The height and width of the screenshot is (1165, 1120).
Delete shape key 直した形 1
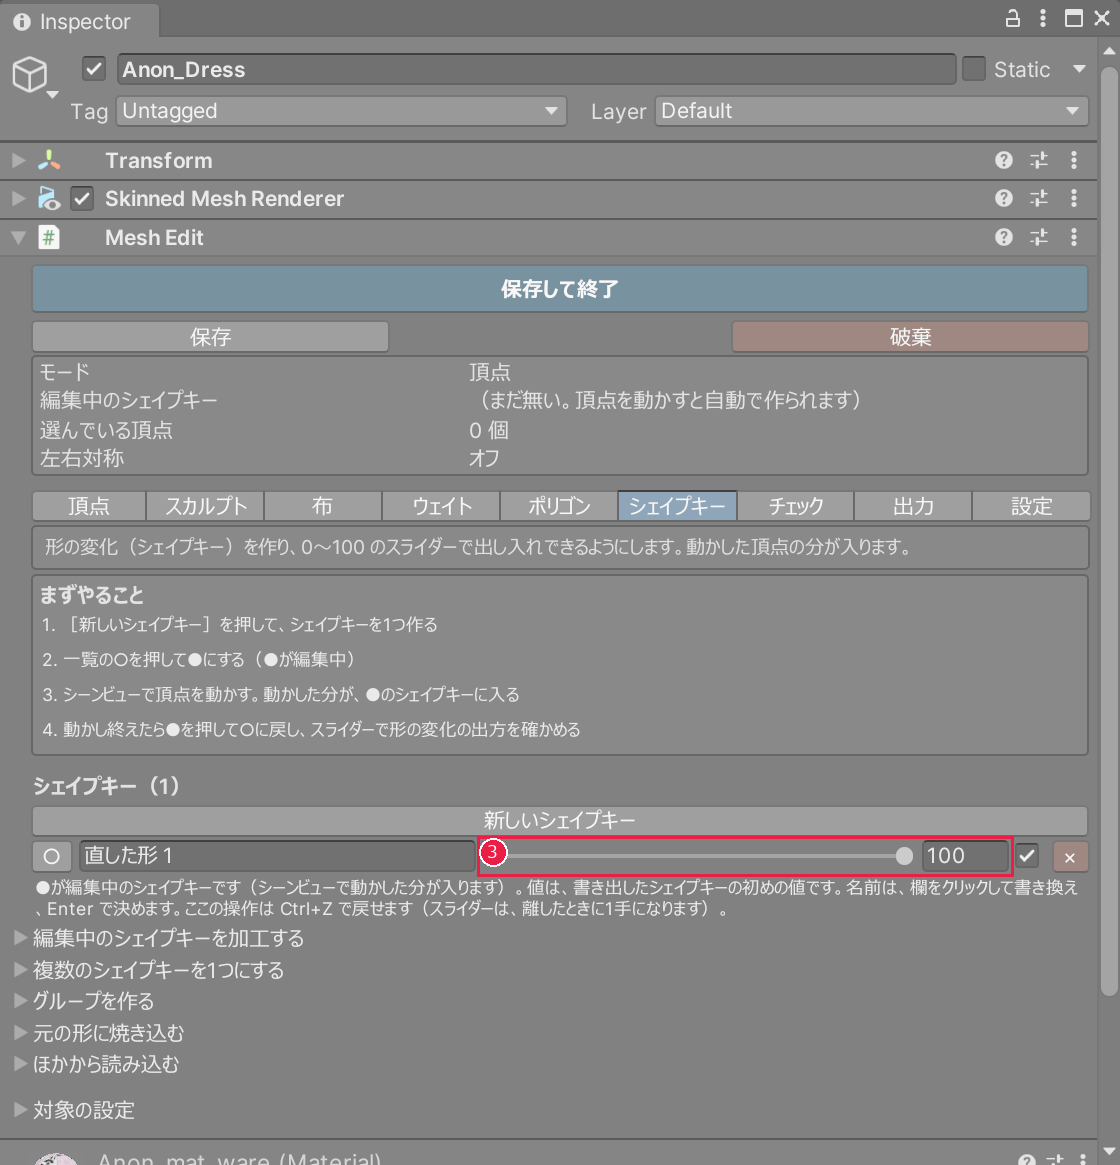click(1070, 857)
